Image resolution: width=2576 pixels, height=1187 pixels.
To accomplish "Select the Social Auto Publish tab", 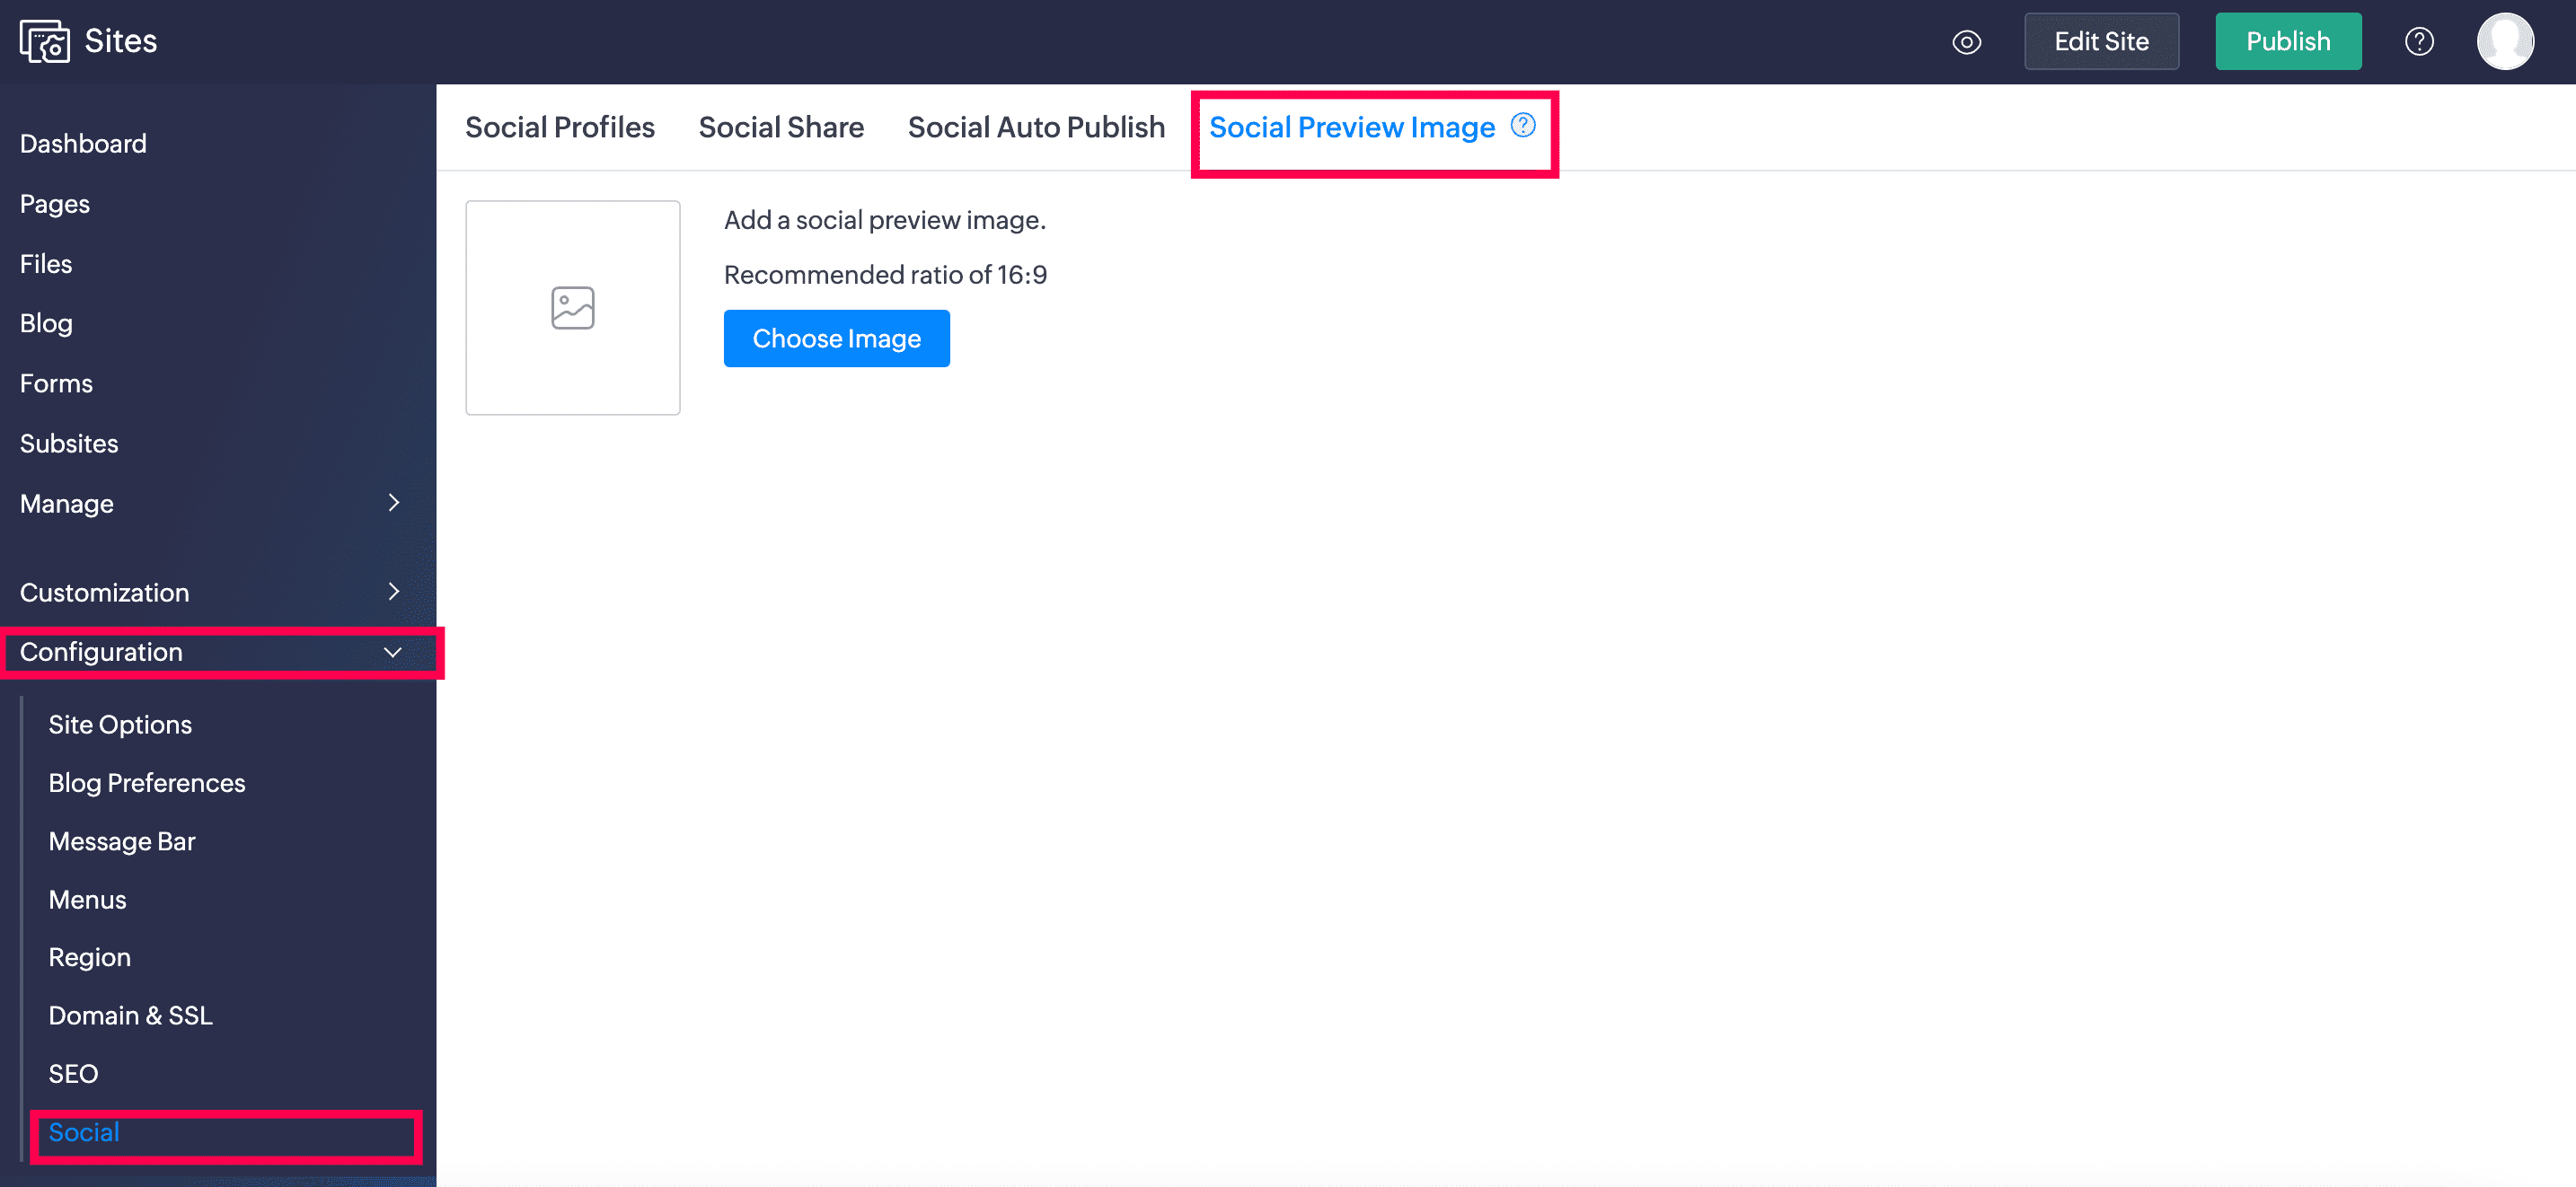I will pos(1036,127).
